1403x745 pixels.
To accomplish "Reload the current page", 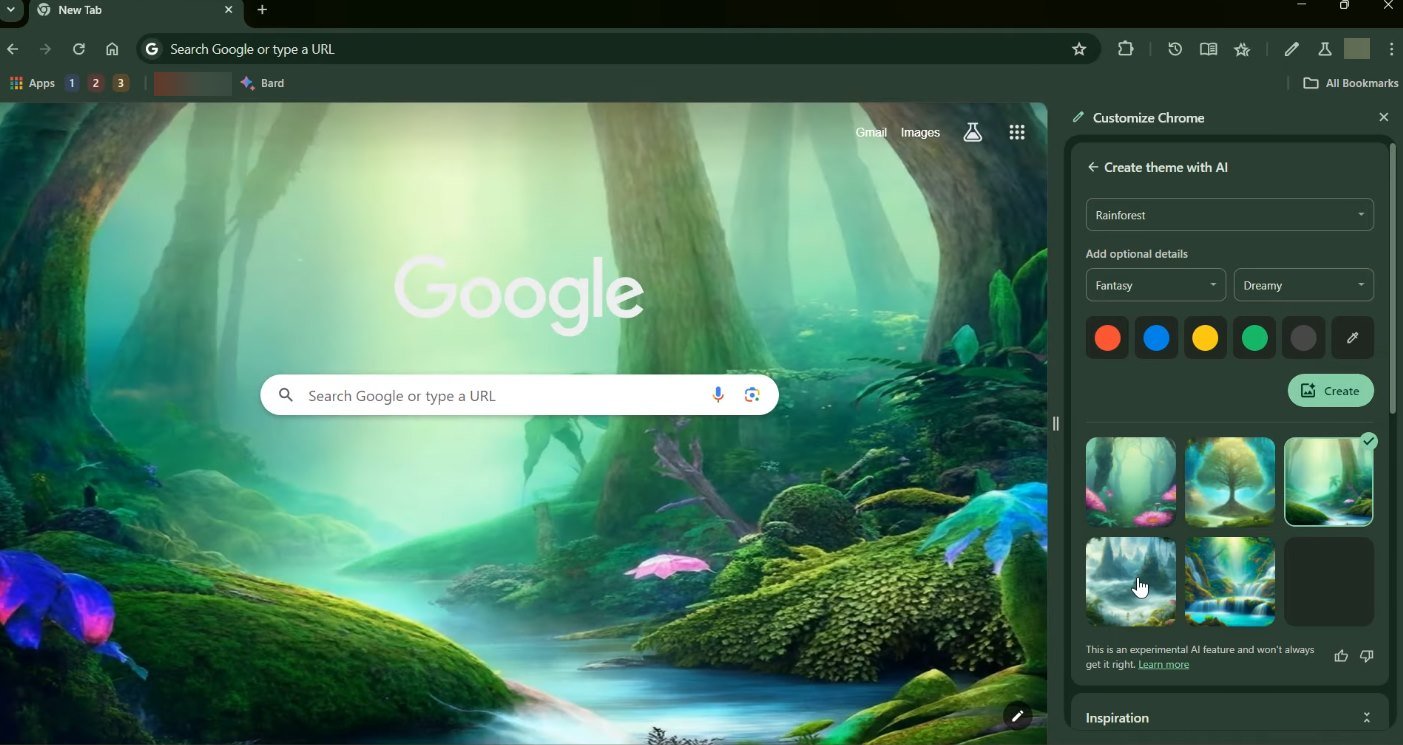I will pos(79,49).
